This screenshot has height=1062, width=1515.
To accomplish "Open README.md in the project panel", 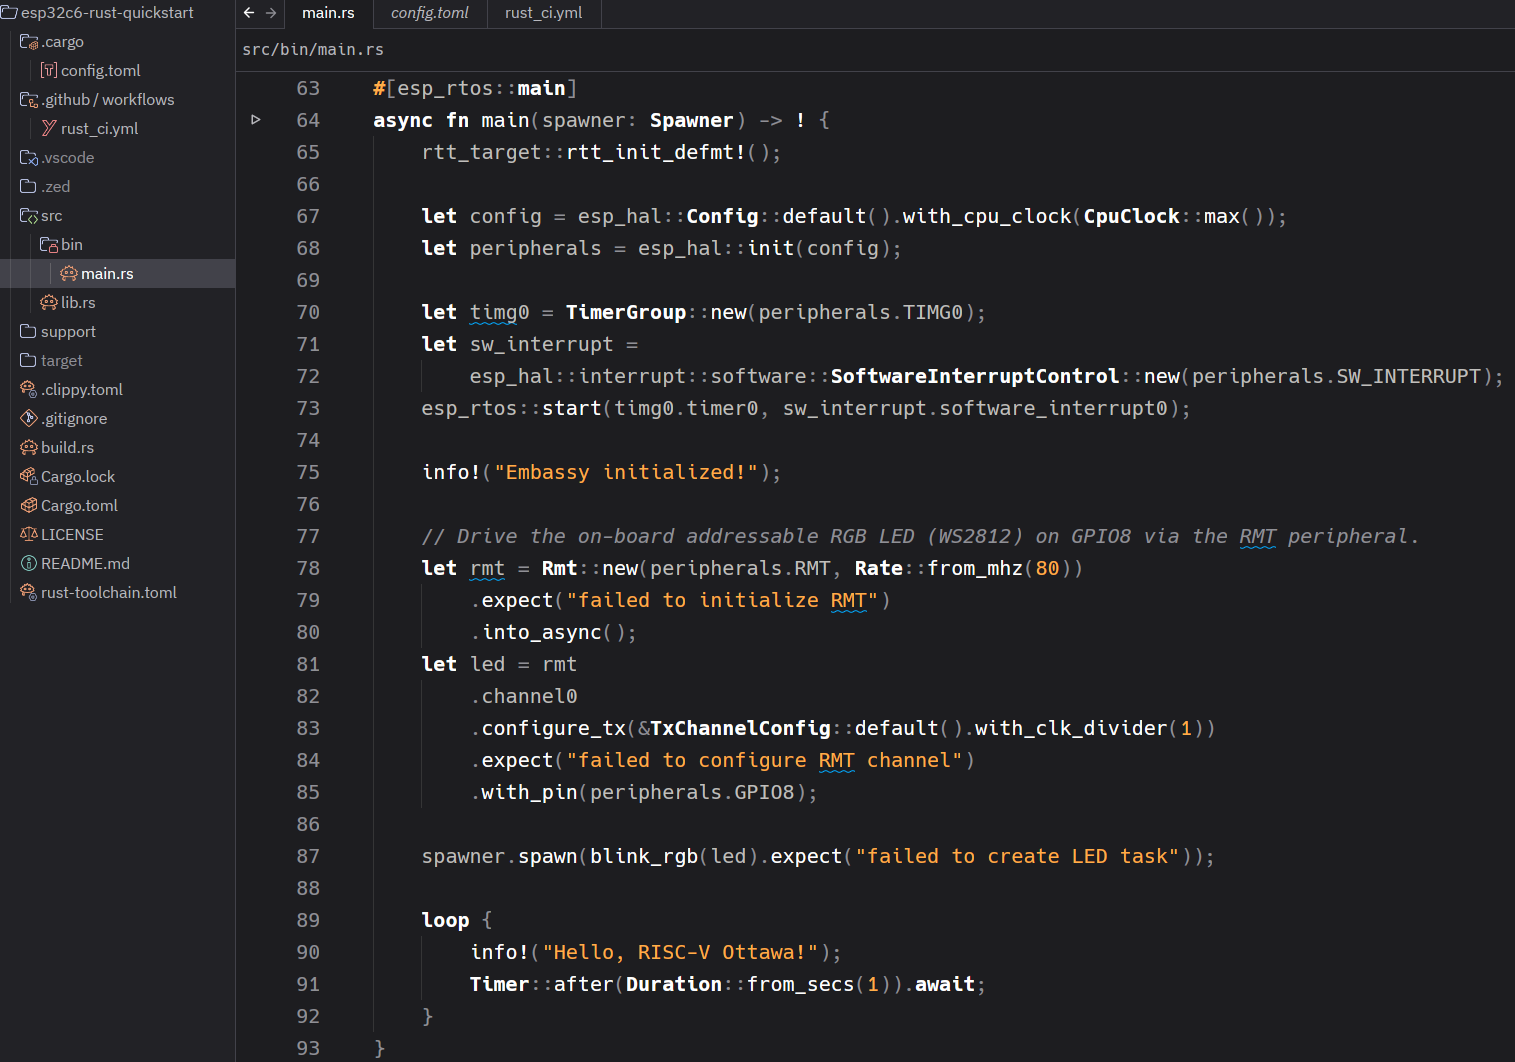I will pos(118,563).
